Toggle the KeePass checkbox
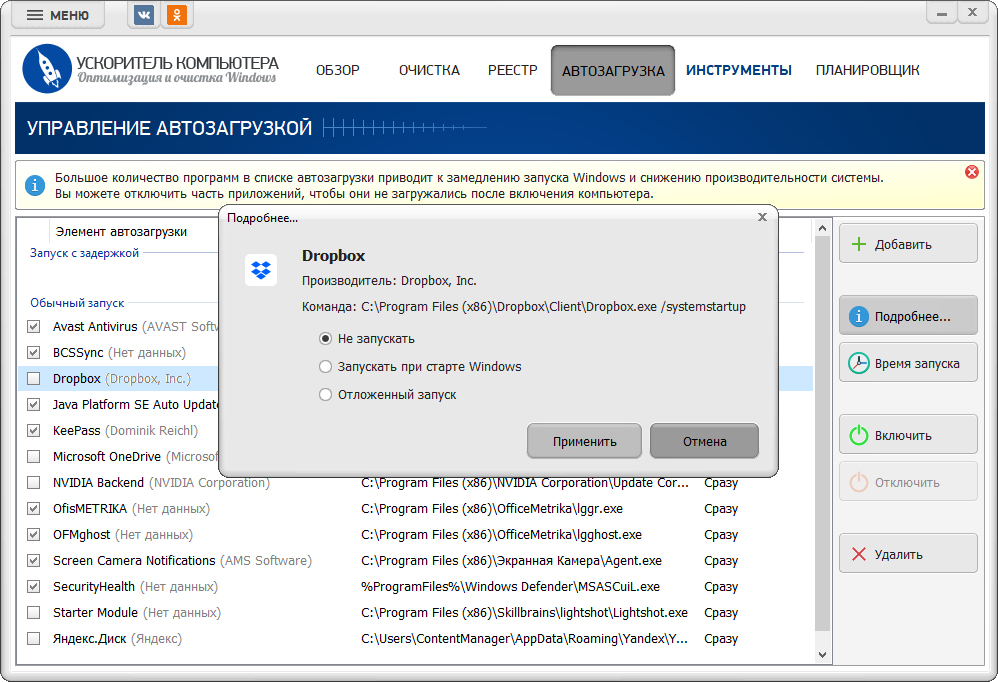The width and height of the screenshot is (998, 682). click(34, 431)
